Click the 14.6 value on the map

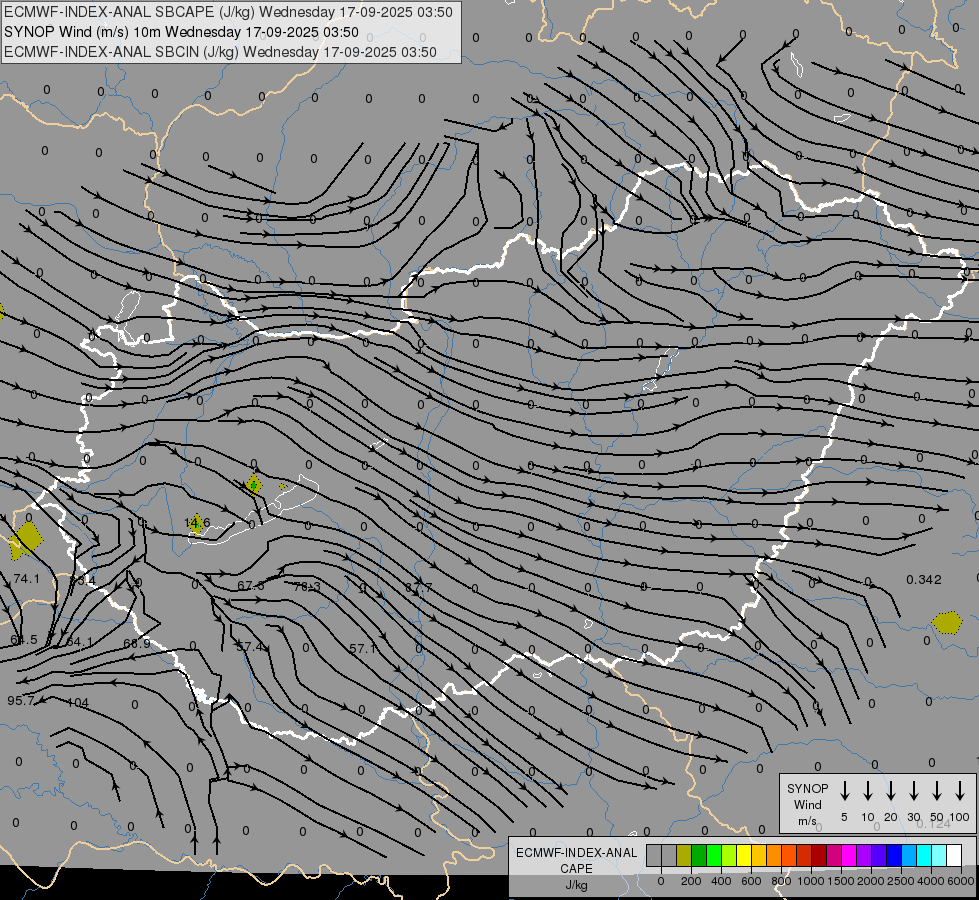click(197, 522)
